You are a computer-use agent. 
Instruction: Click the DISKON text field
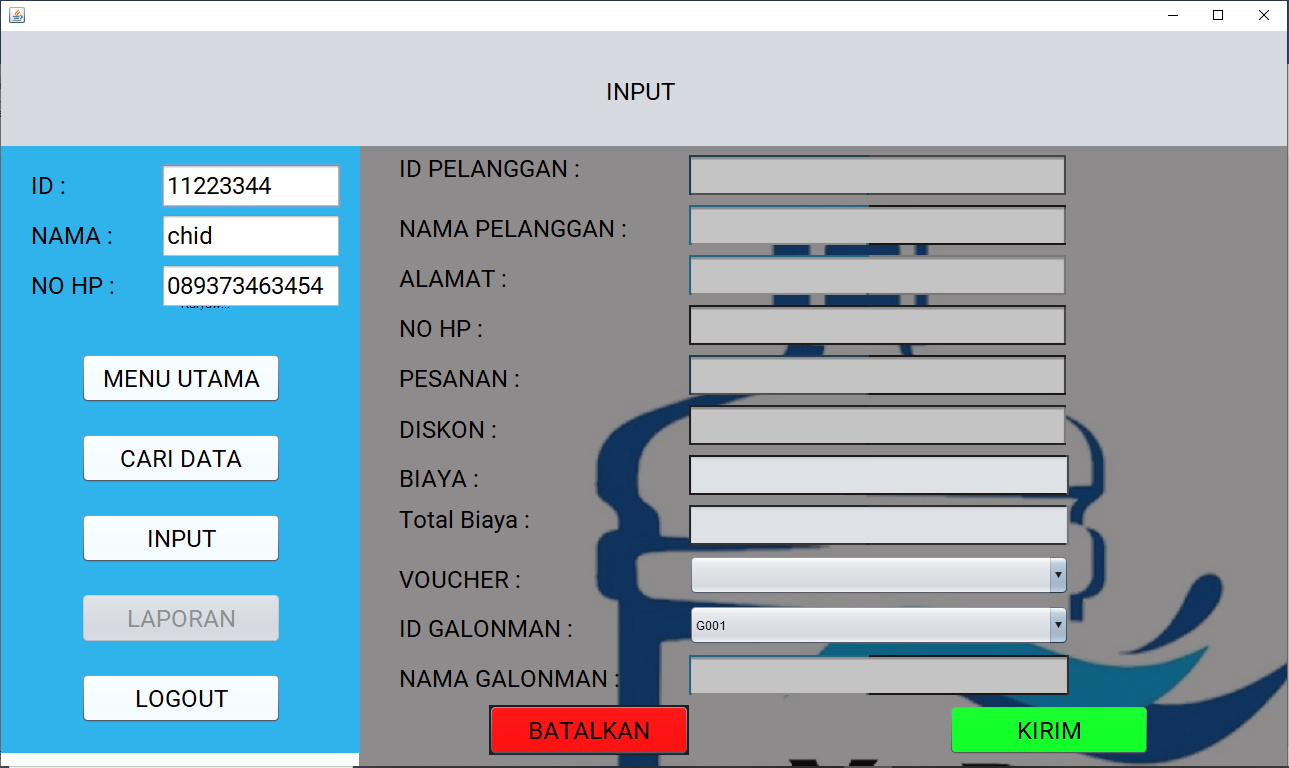point(877,425)
